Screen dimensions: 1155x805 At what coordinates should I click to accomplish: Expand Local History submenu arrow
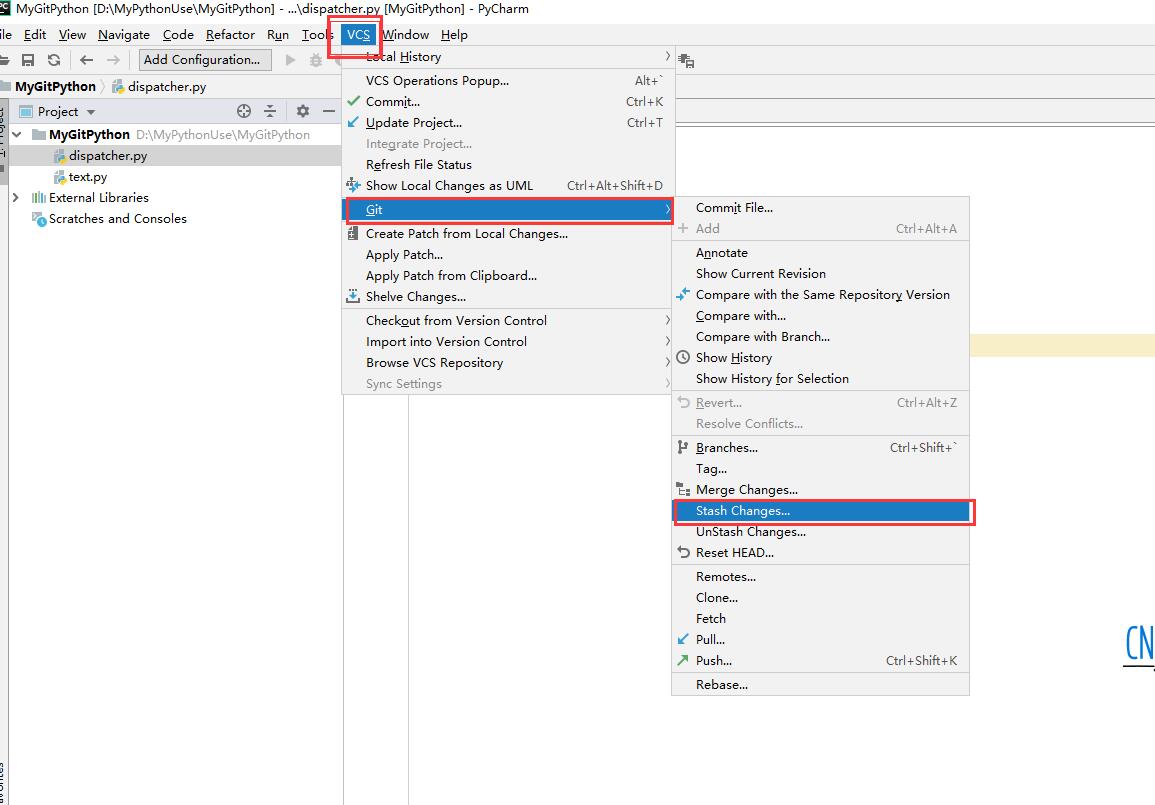[667, 57]
